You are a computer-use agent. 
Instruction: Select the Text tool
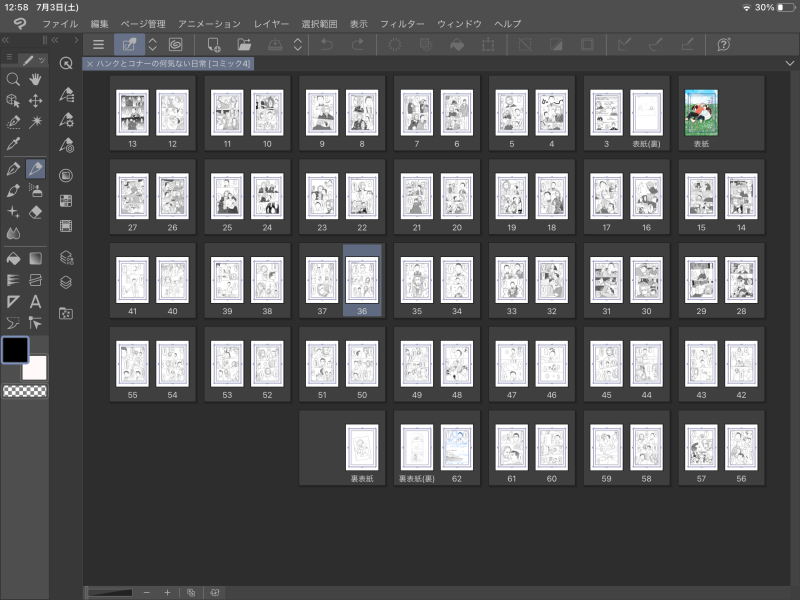pos(35,302)
